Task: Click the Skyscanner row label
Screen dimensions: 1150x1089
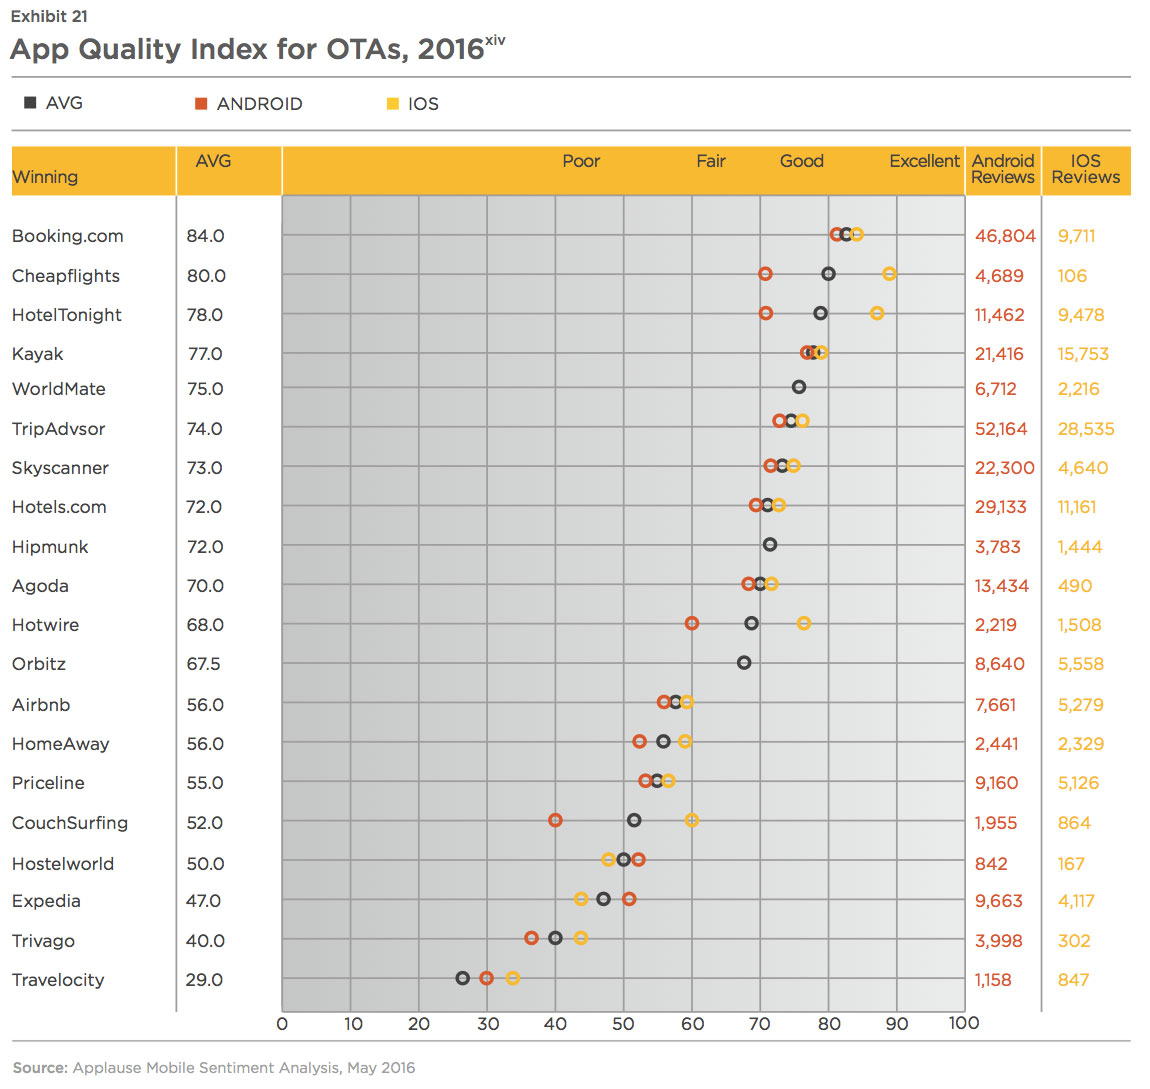Action: tap(60, 468)
